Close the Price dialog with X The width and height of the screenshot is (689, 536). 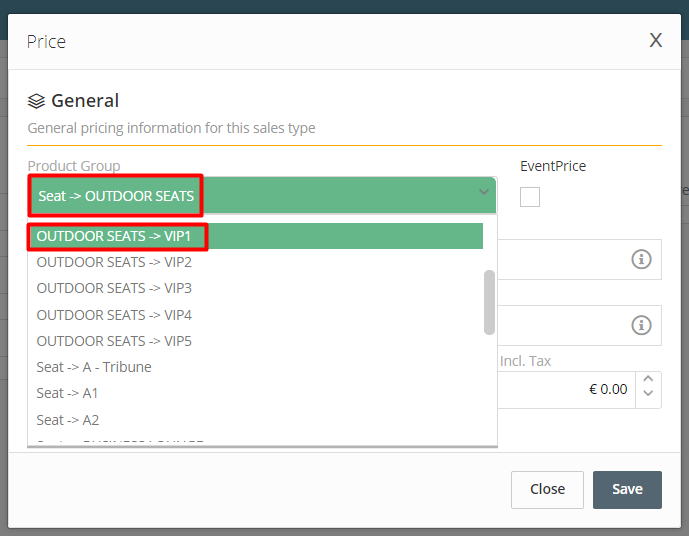(x=656, y=40)
